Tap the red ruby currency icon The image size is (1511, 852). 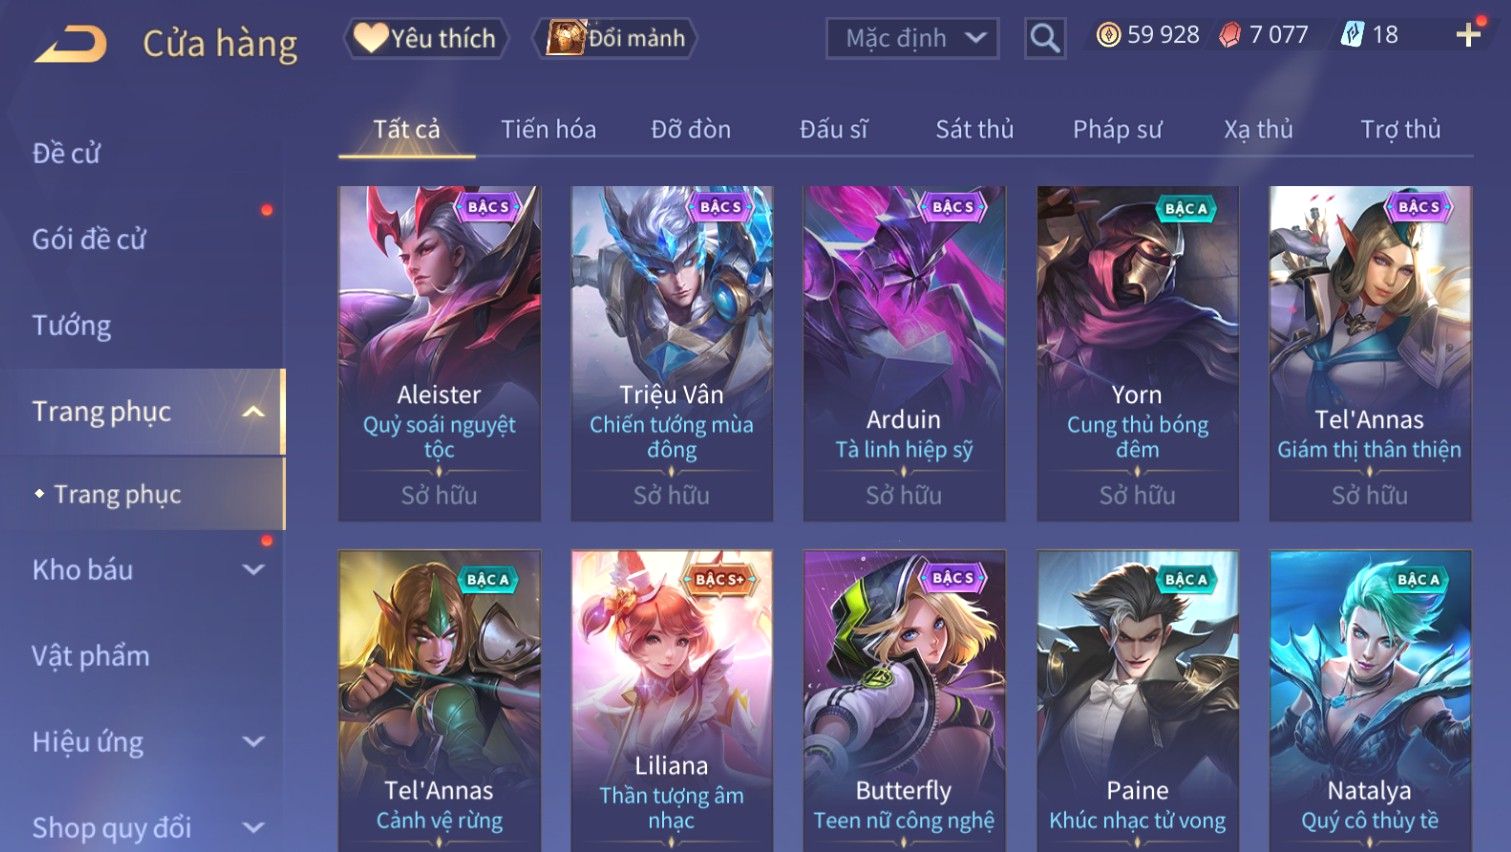coord(1230,35)
